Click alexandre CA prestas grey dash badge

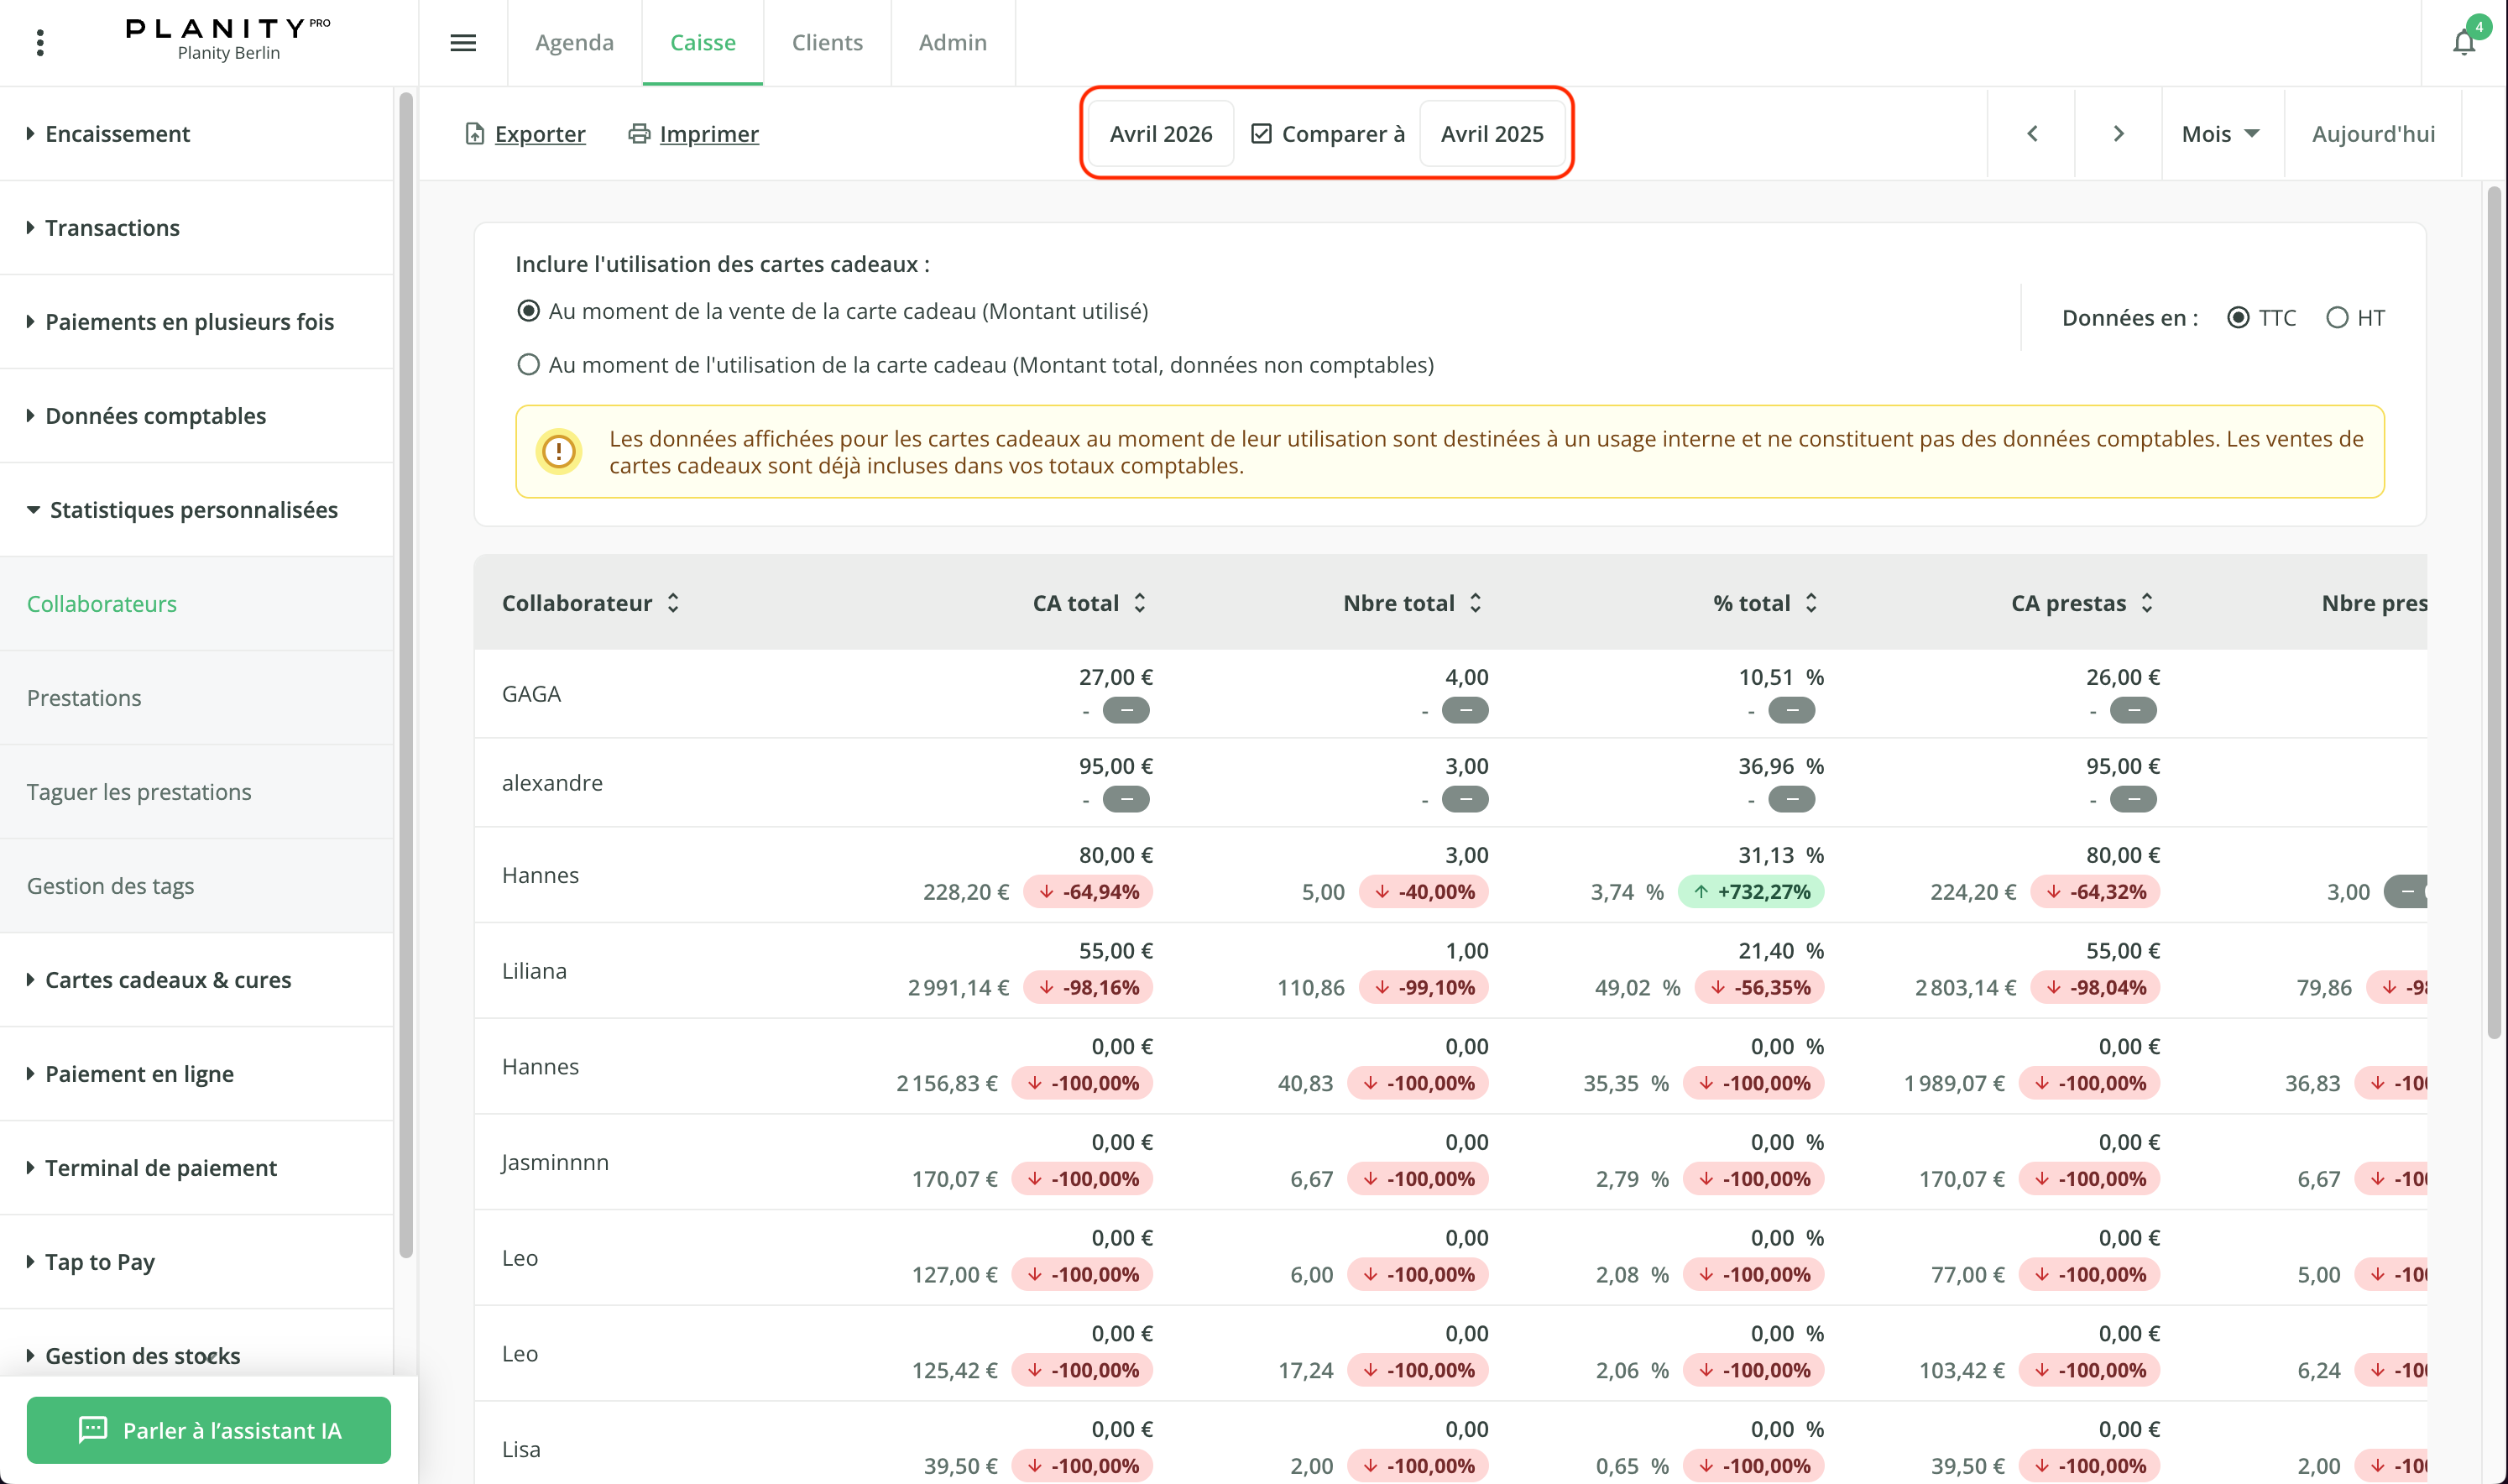point(2133,800)
